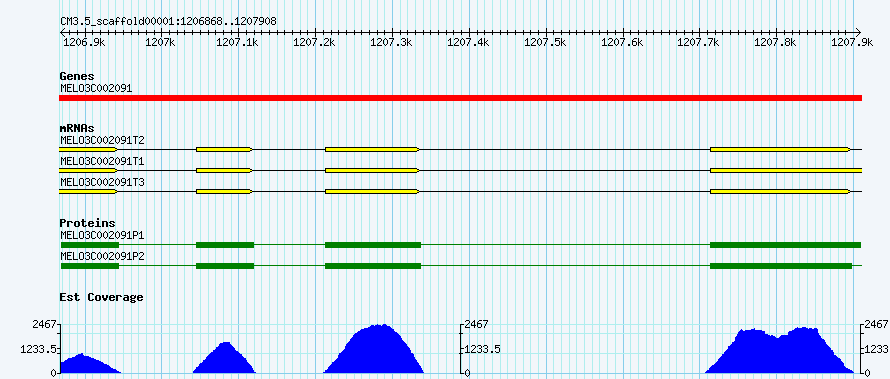Click the Proteins track title
890x379 pixels.
pos(87,223)
